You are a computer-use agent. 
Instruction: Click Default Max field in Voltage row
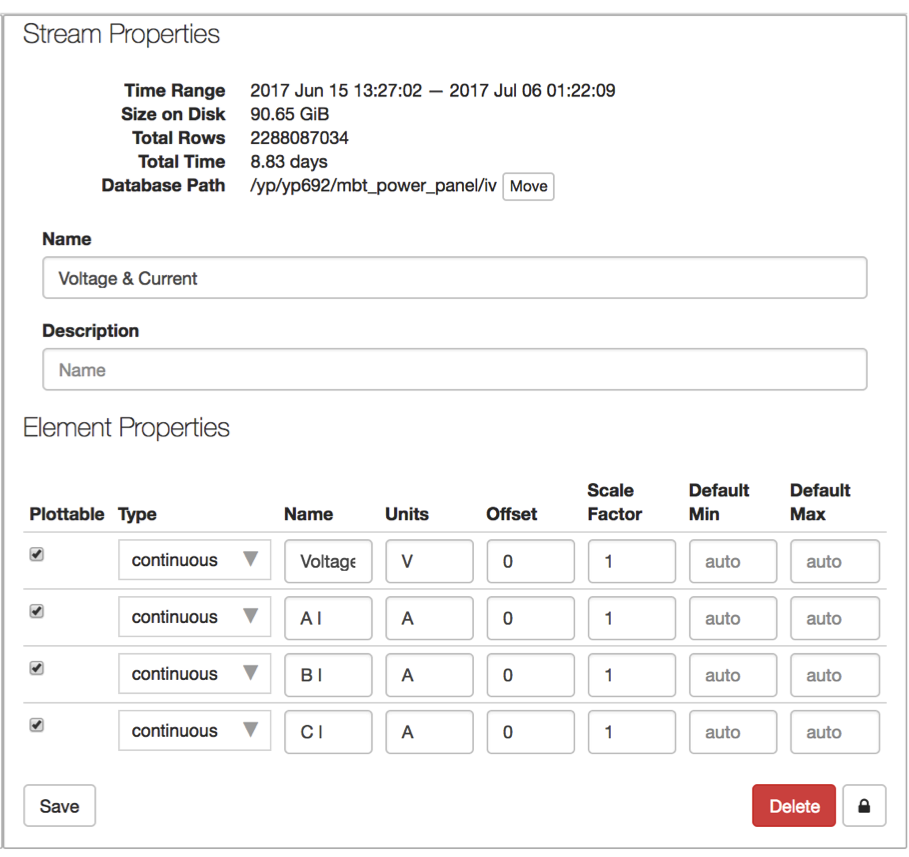[834, 562]
